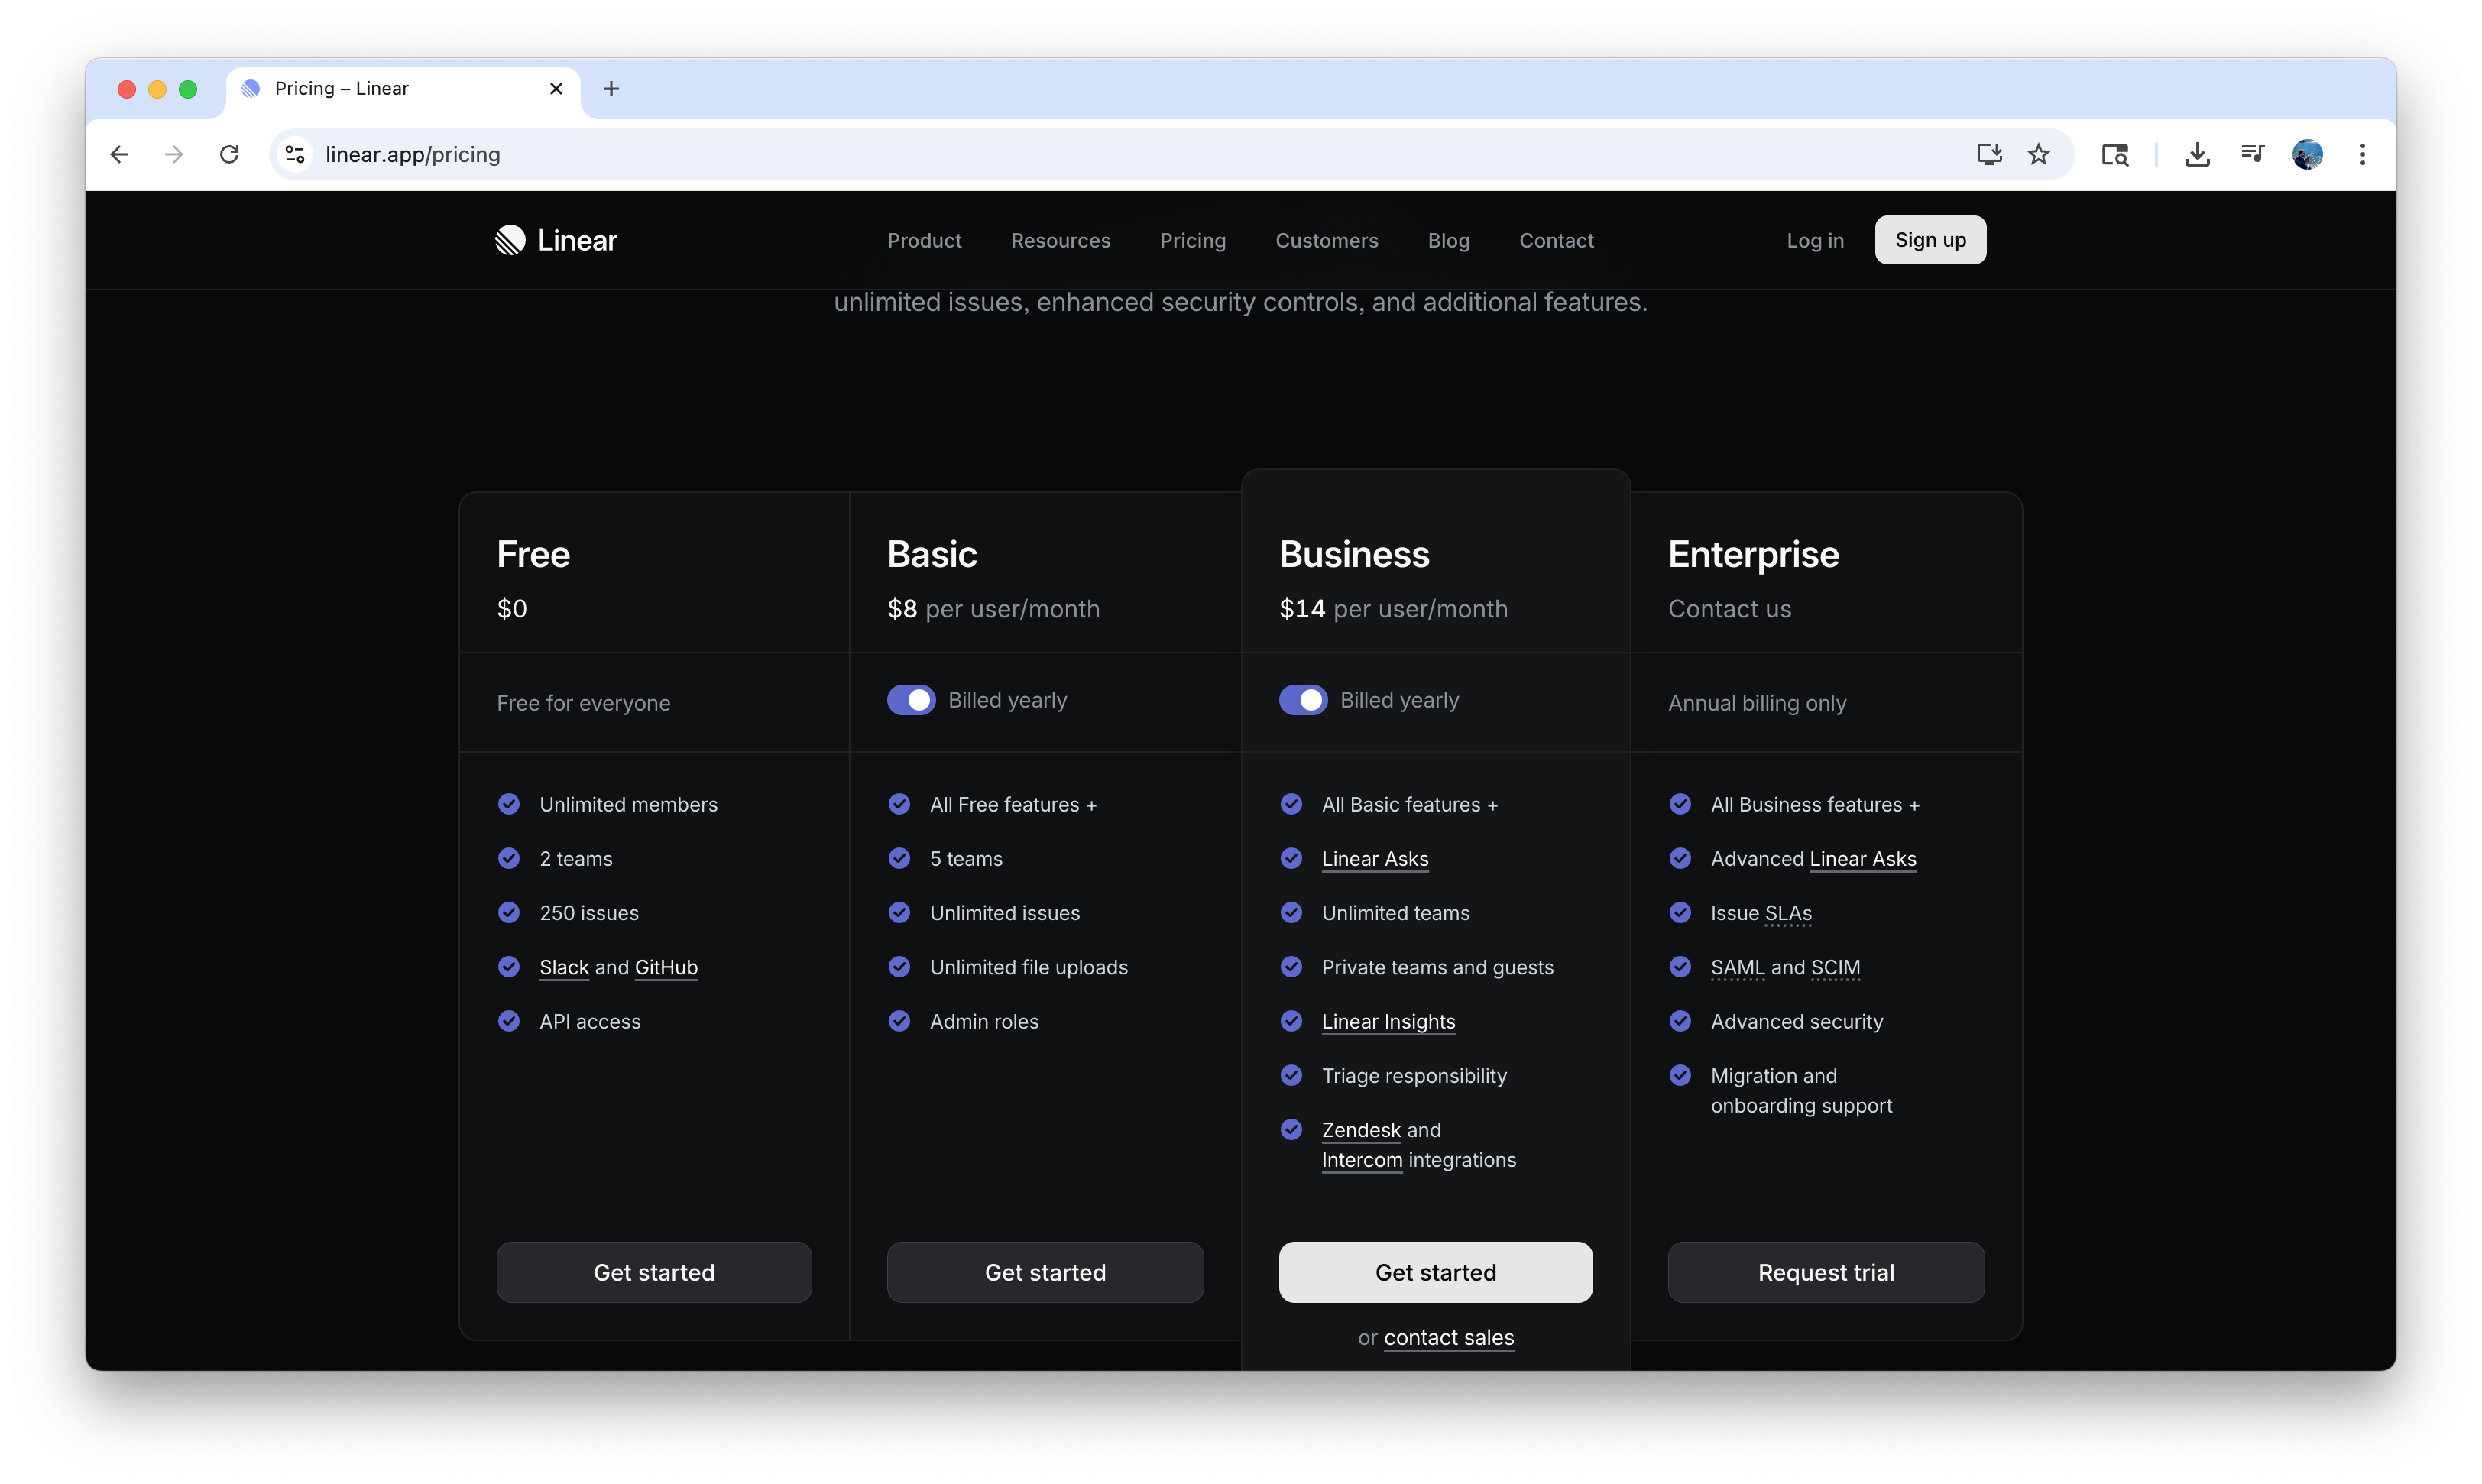
Task: Open site information icon beside URL
Action: click(x=295, y=154)
